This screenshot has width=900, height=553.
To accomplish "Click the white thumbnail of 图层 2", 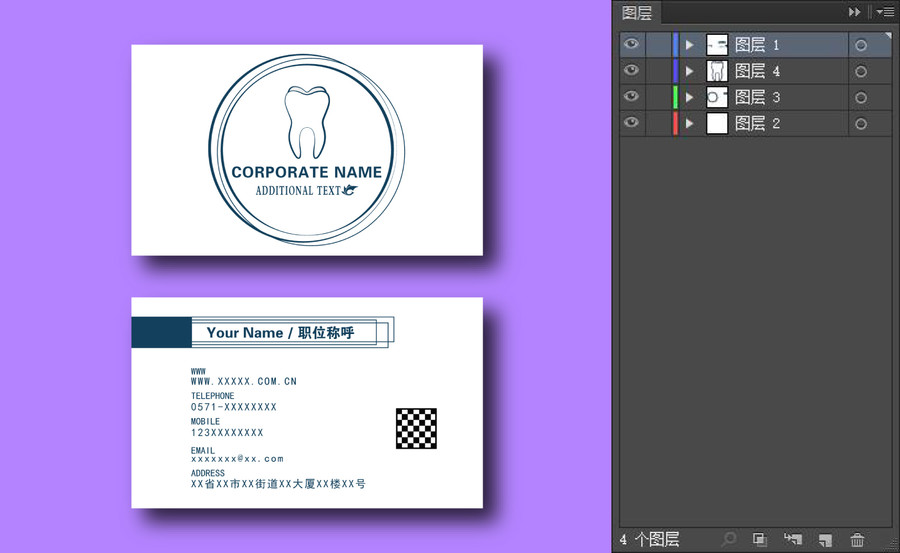I will [717, 123].
